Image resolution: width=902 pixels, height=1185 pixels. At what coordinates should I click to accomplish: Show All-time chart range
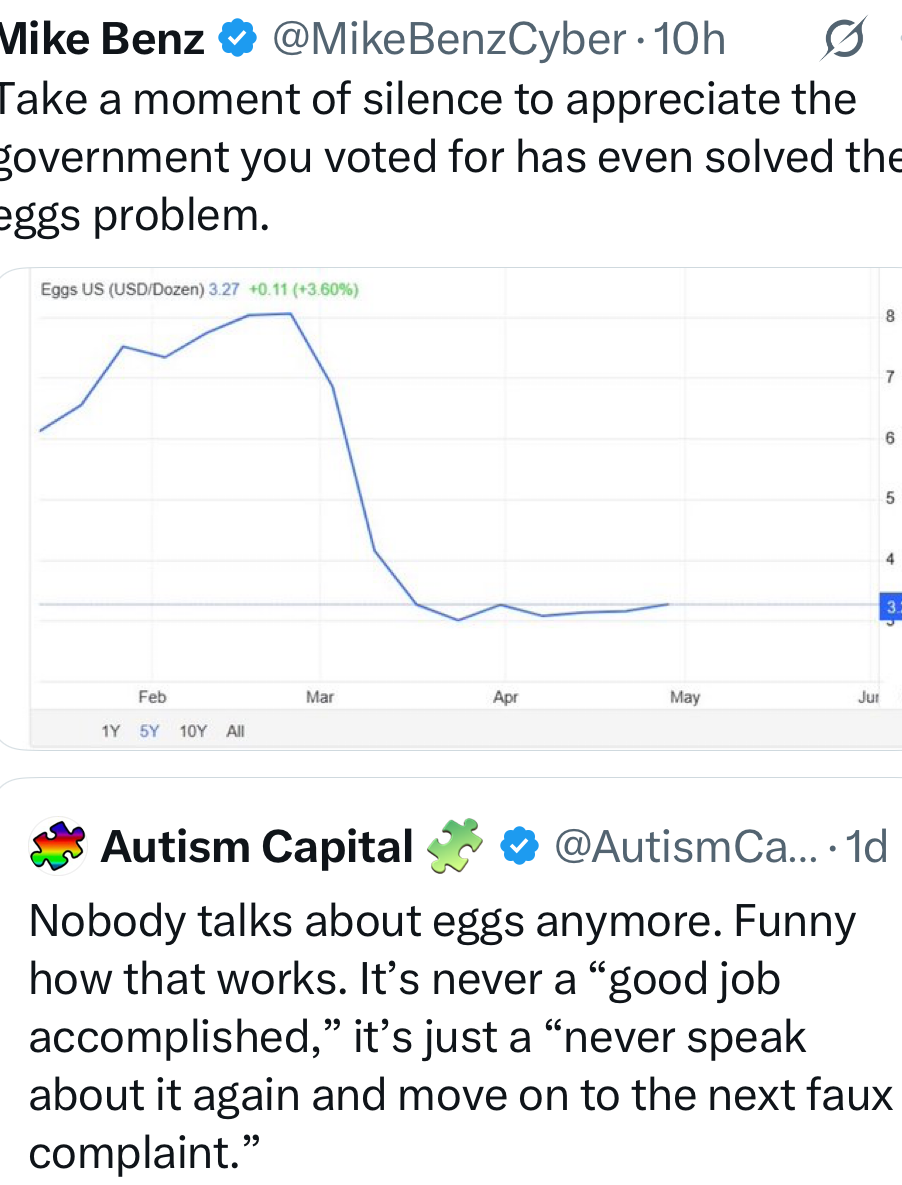[235, 731]
